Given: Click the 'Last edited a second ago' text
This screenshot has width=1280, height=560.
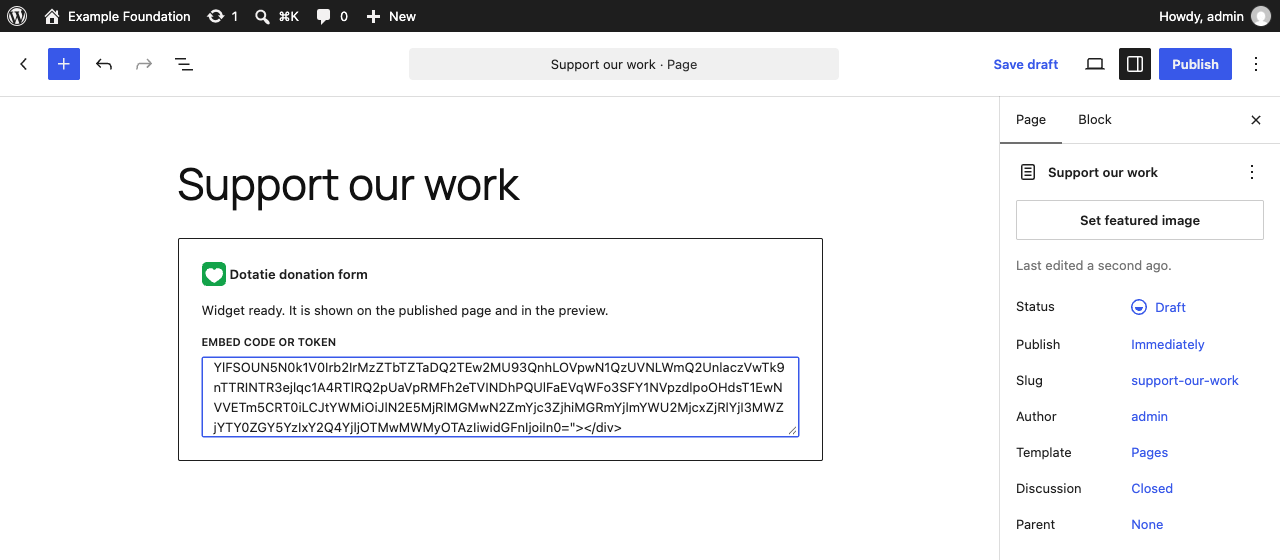Looking at the screenshot, I should tap(1094, 265).
